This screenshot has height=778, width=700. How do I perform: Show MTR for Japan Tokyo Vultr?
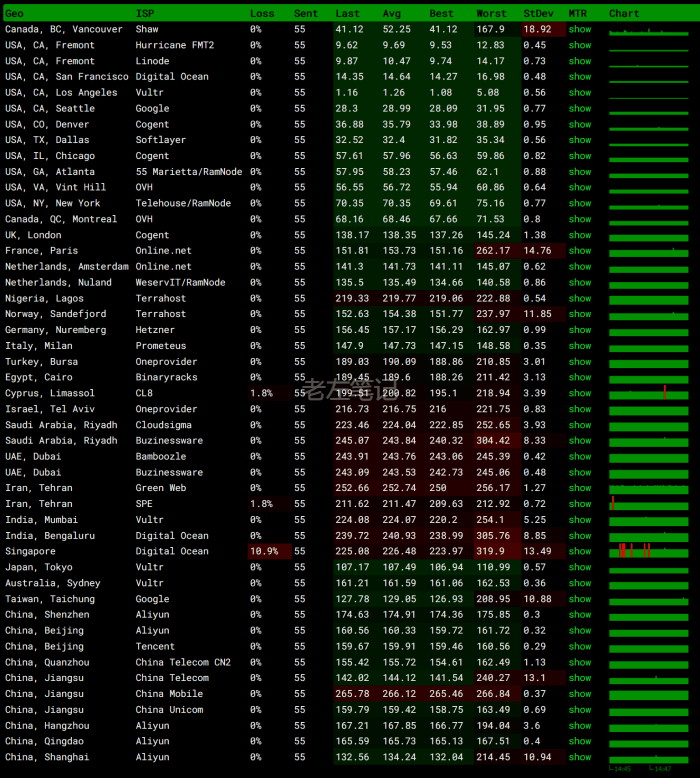pos(579,567)
